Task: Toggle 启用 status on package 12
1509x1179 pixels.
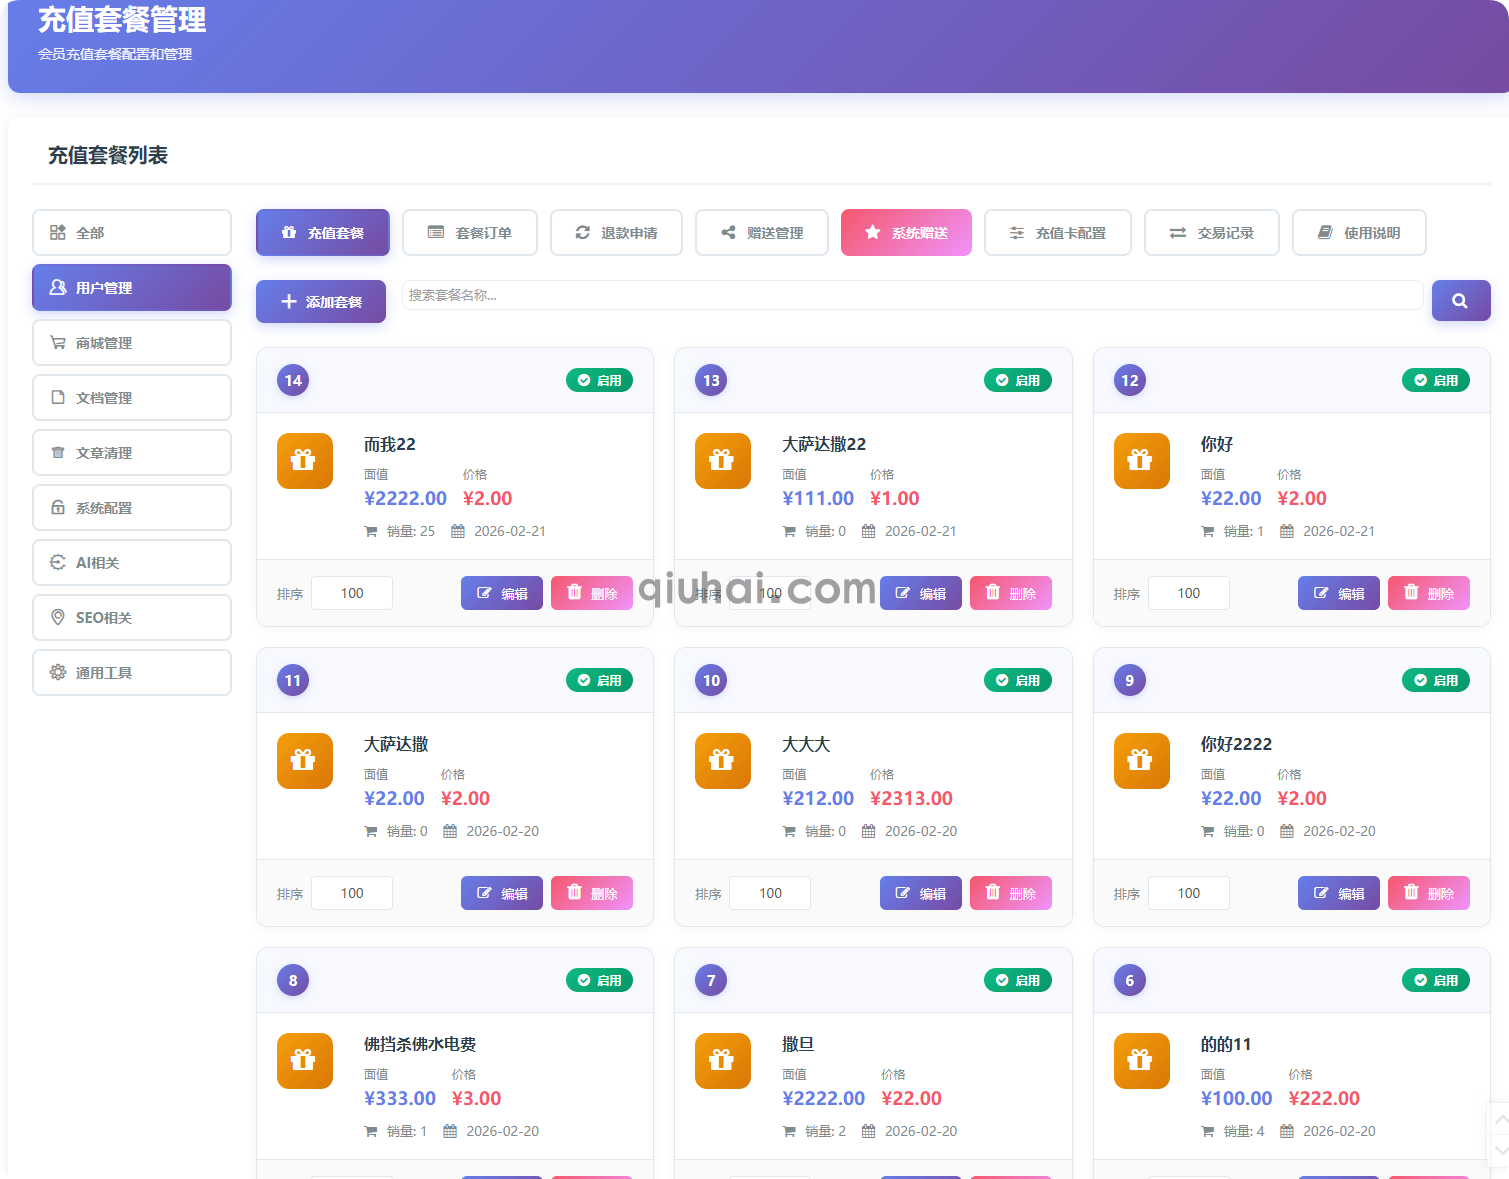Action: (x=1435, y=380)
